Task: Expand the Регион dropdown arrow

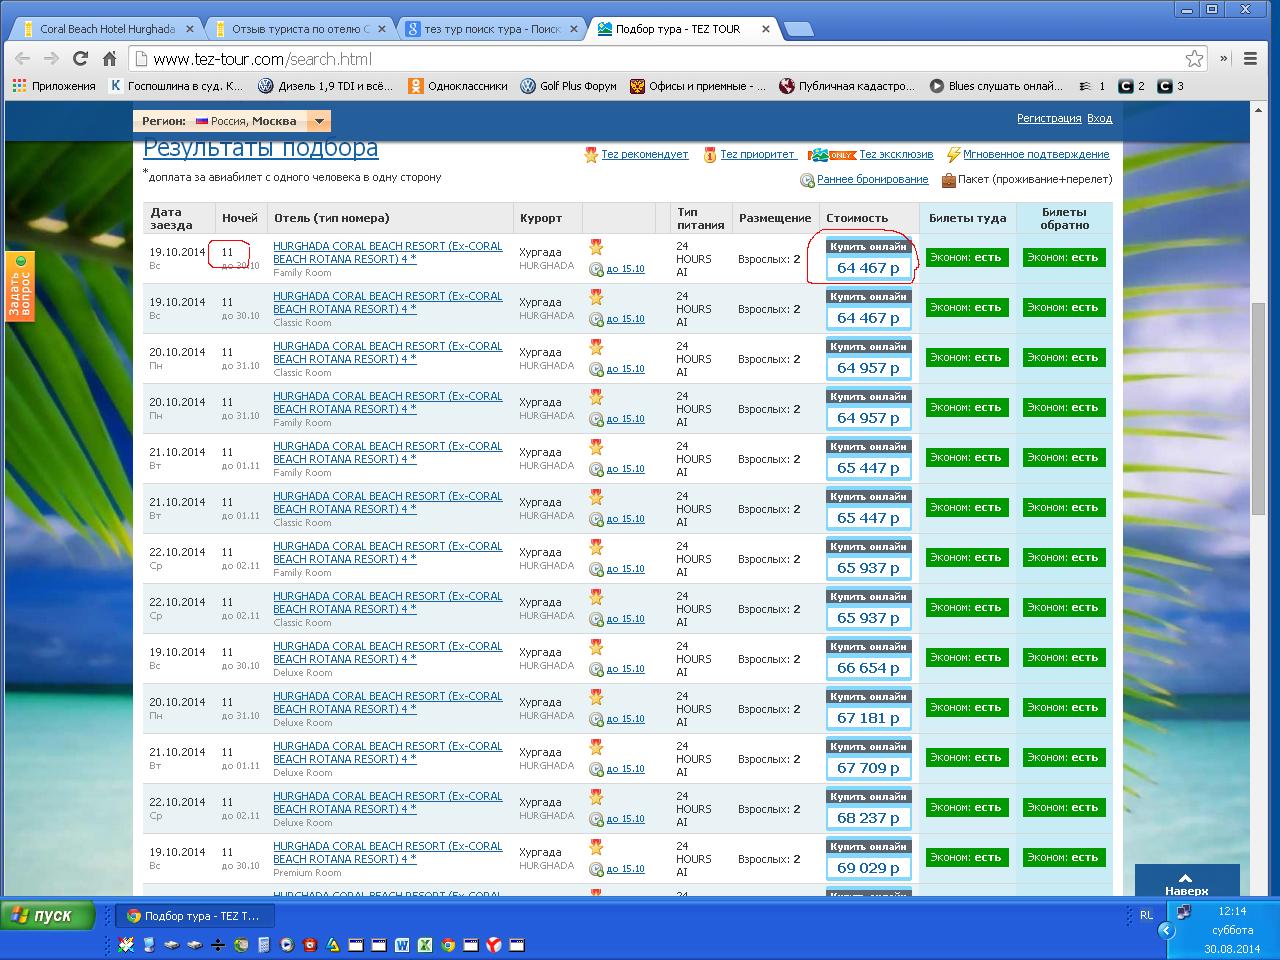Action: click(319, 121)
